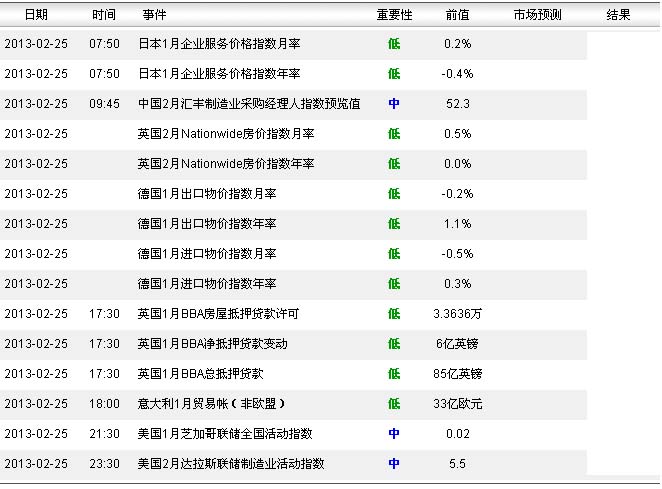Select event 德国1月出口物价指数年率

pyautogui.click(x=207, y=224)
